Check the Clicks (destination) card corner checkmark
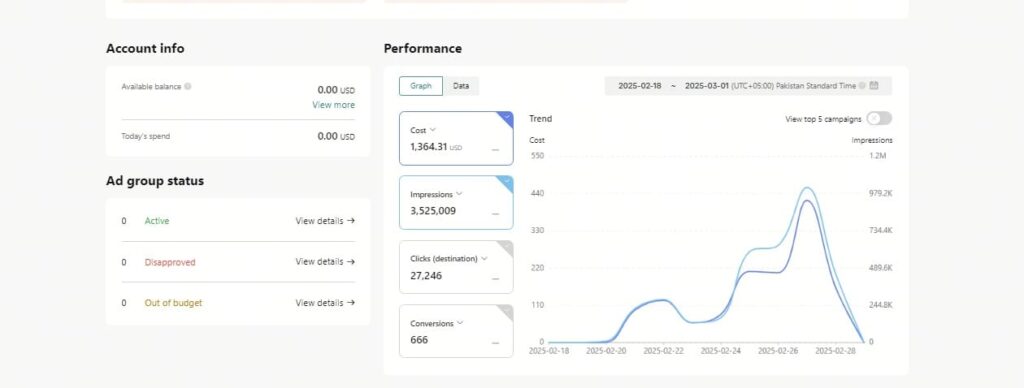1024x388 pixels. click(506, 246)
